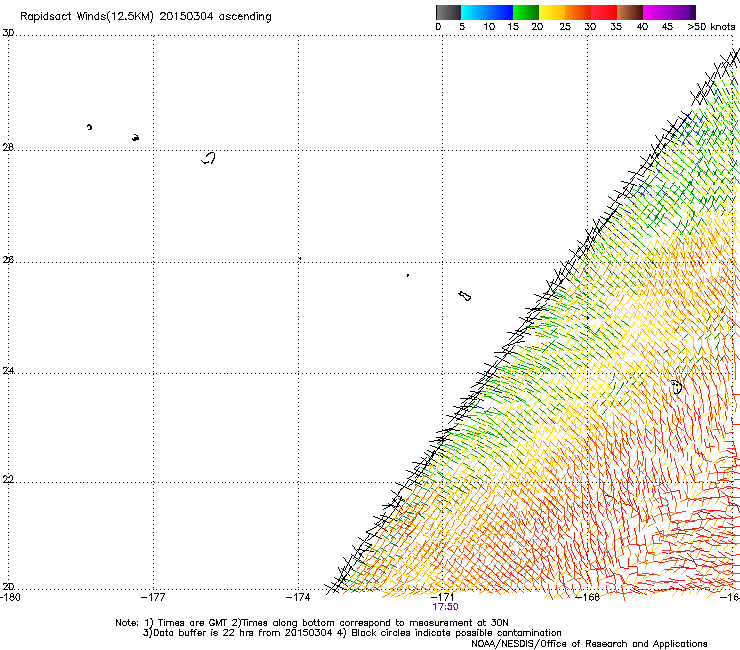The image size is (740, 650).
Task: Select the orange 25-30 knots legend segment
Action: [578, 12]
